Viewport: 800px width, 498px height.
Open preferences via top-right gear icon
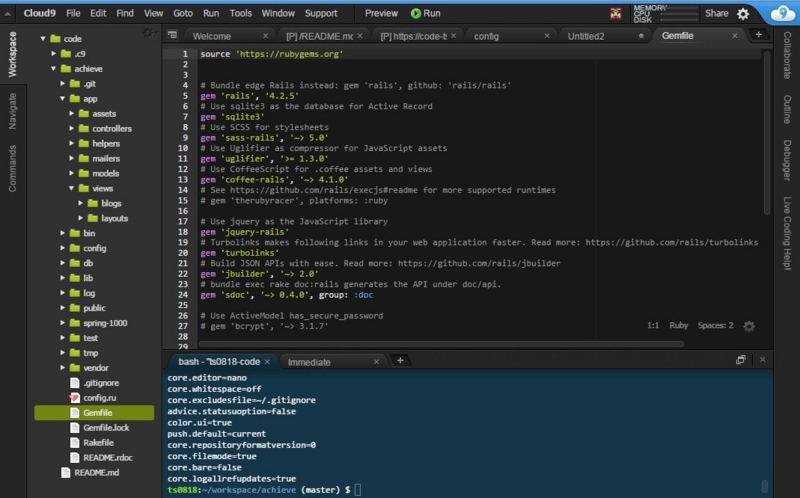[x=743, y=14]
